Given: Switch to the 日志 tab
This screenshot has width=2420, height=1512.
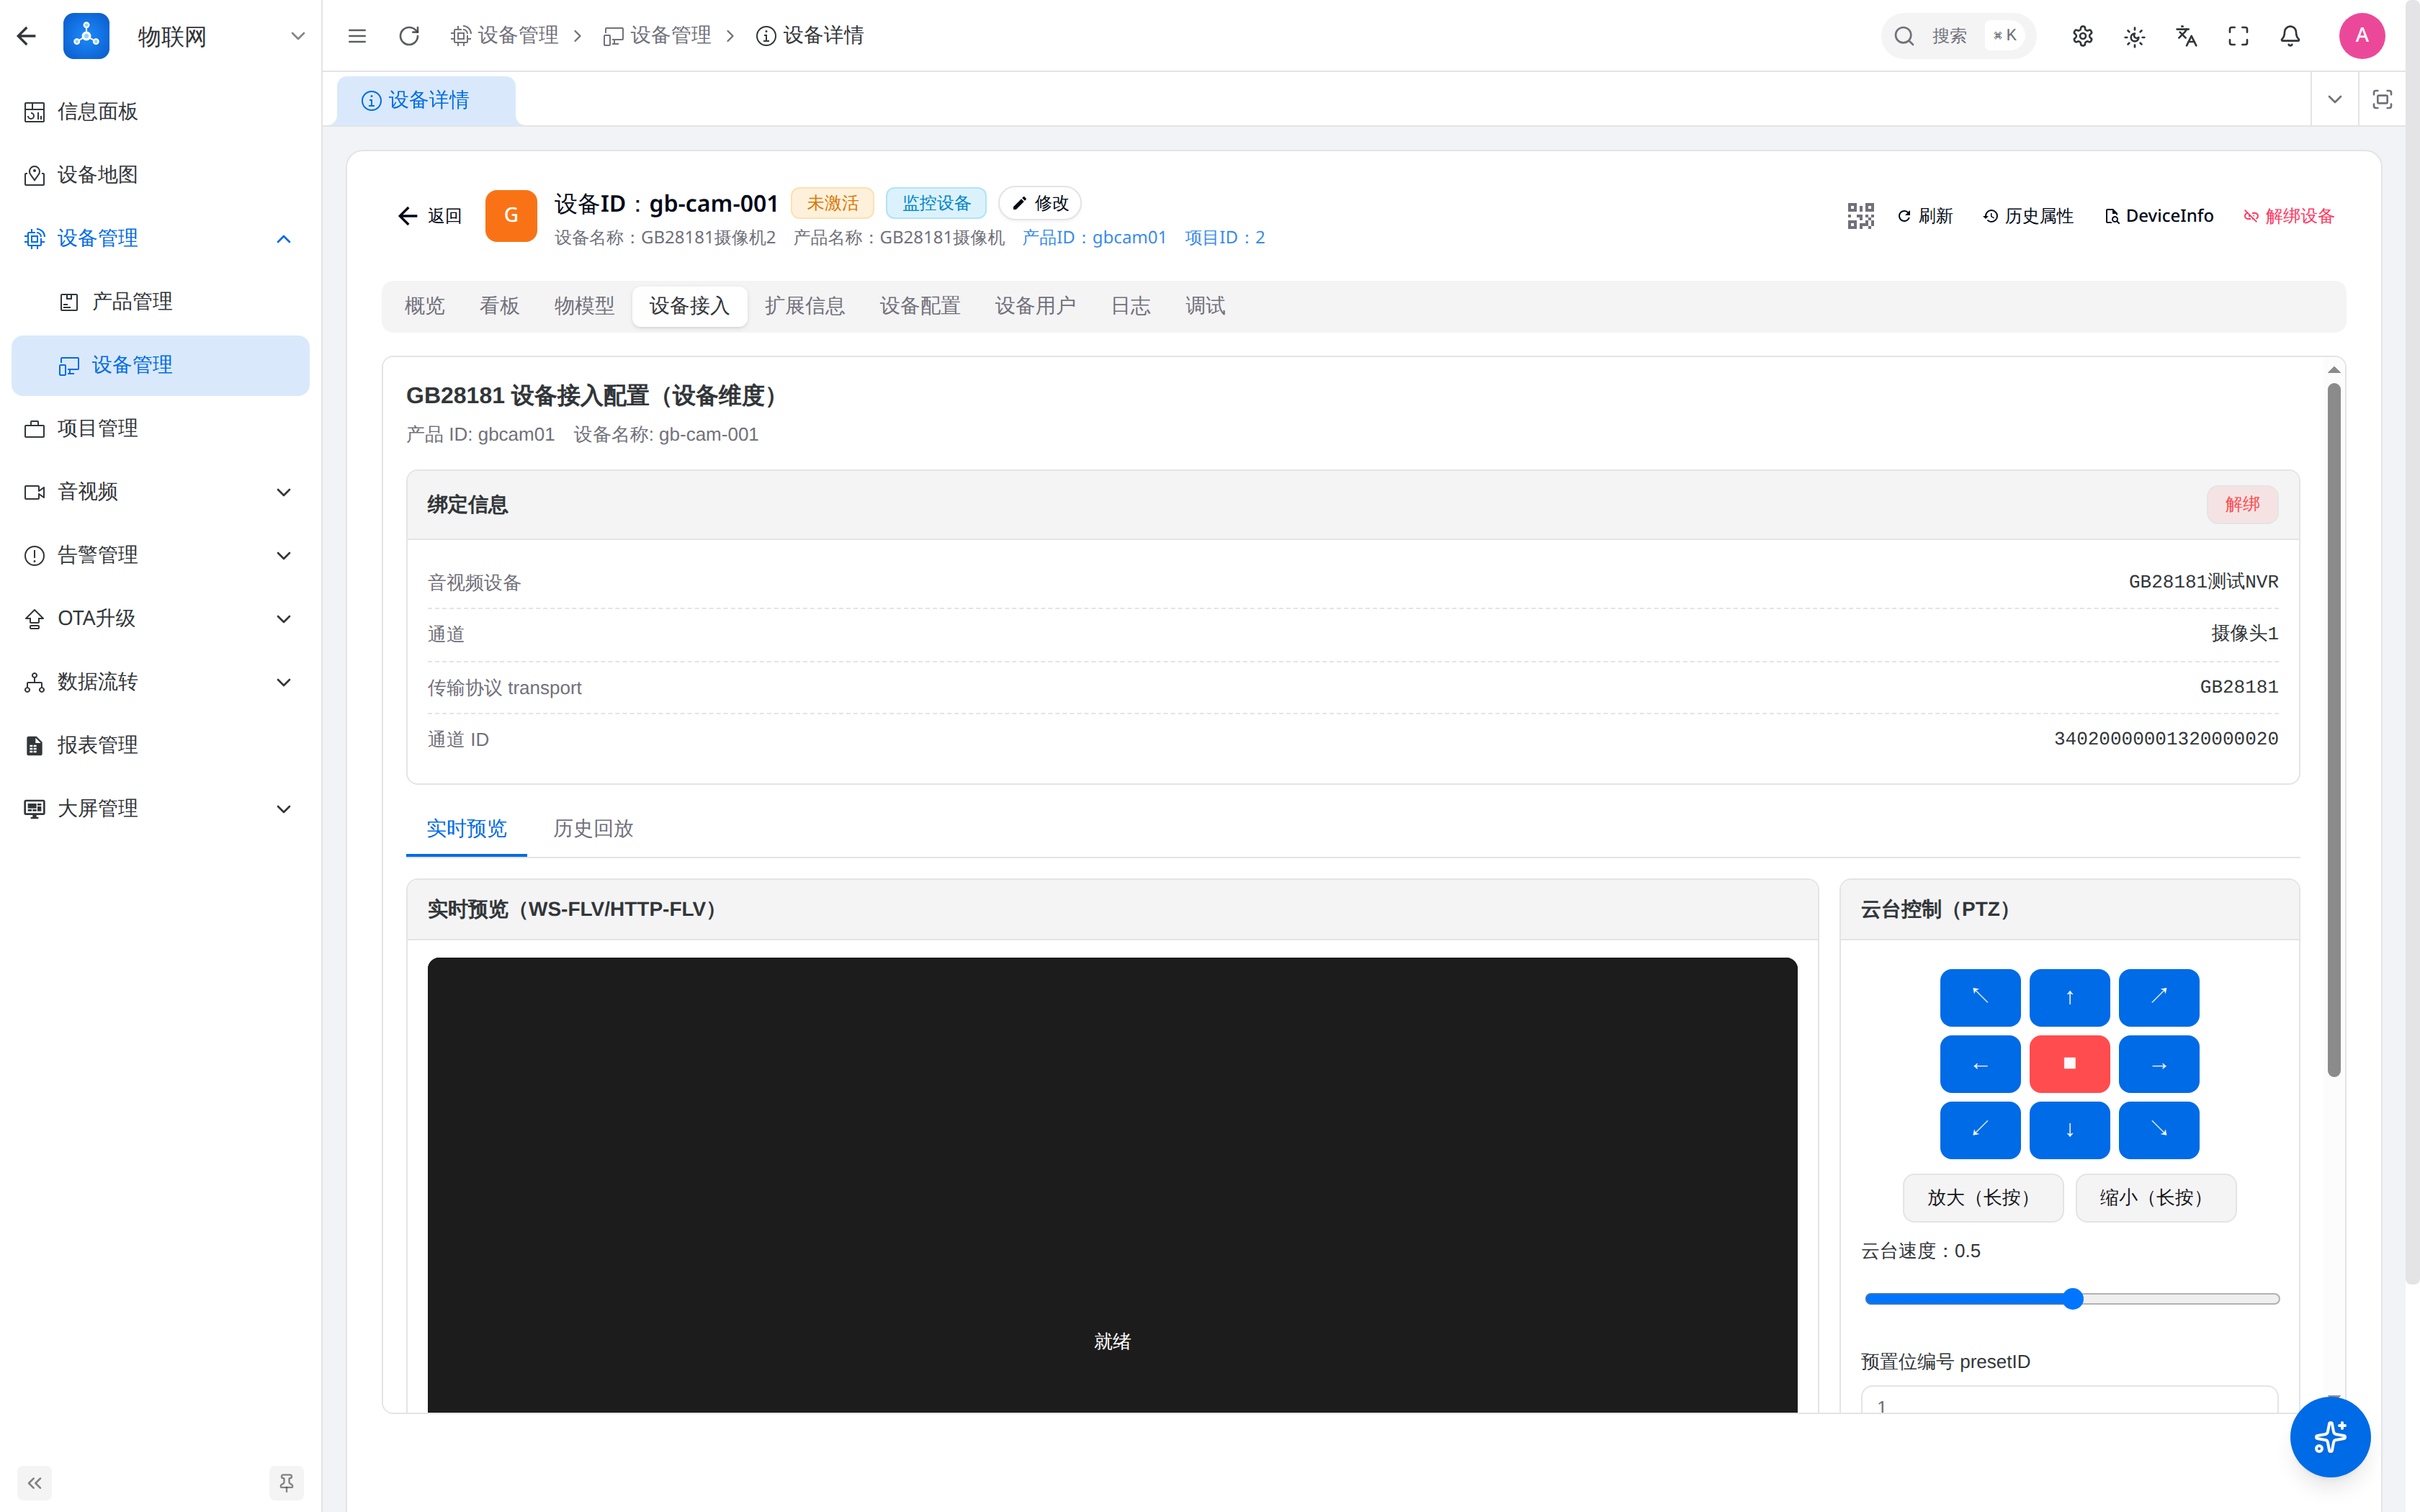Looking at the screenshot, I should pyautogui.click(x=1130, y=306).
